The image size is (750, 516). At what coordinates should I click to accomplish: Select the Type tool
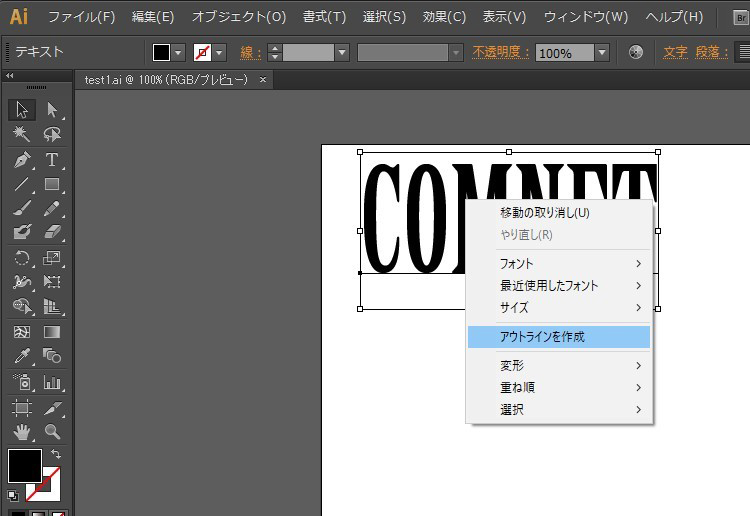tap(52, 159)
